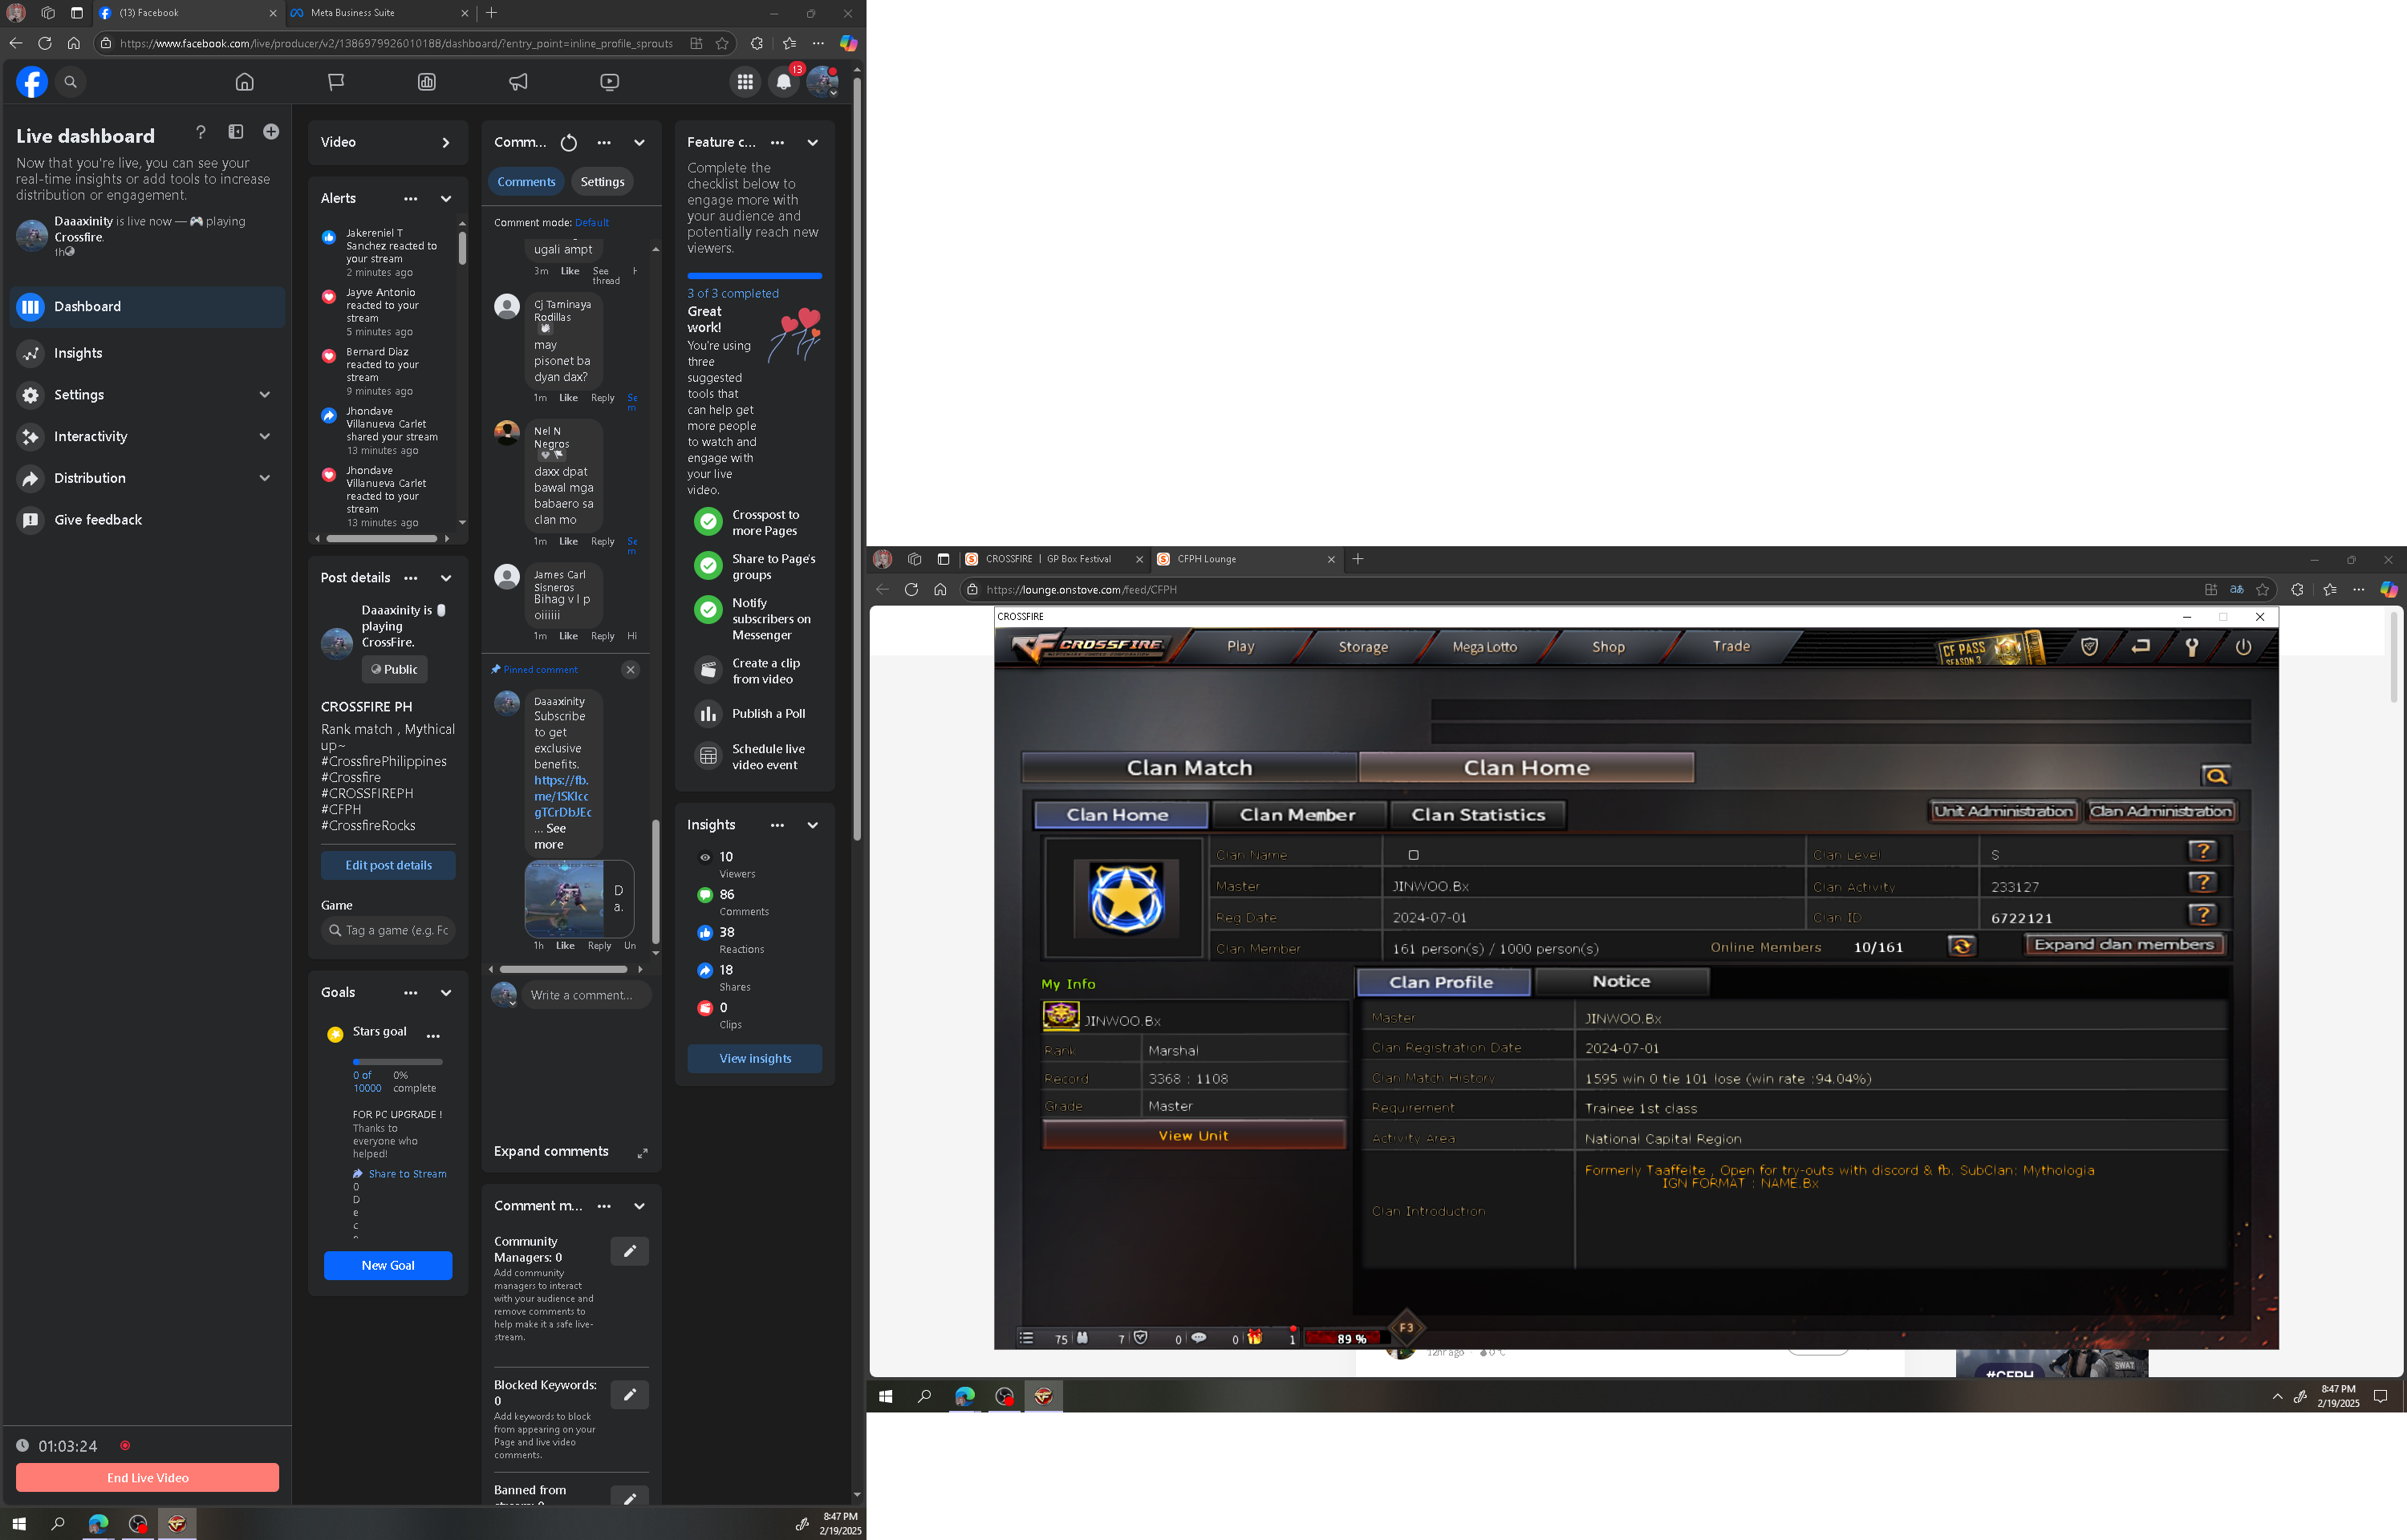Image resolution: width=2407 pixels, height=1540 pixels.
Task: Switch to Clan Member tab
Action: (x=1298, y=815)
